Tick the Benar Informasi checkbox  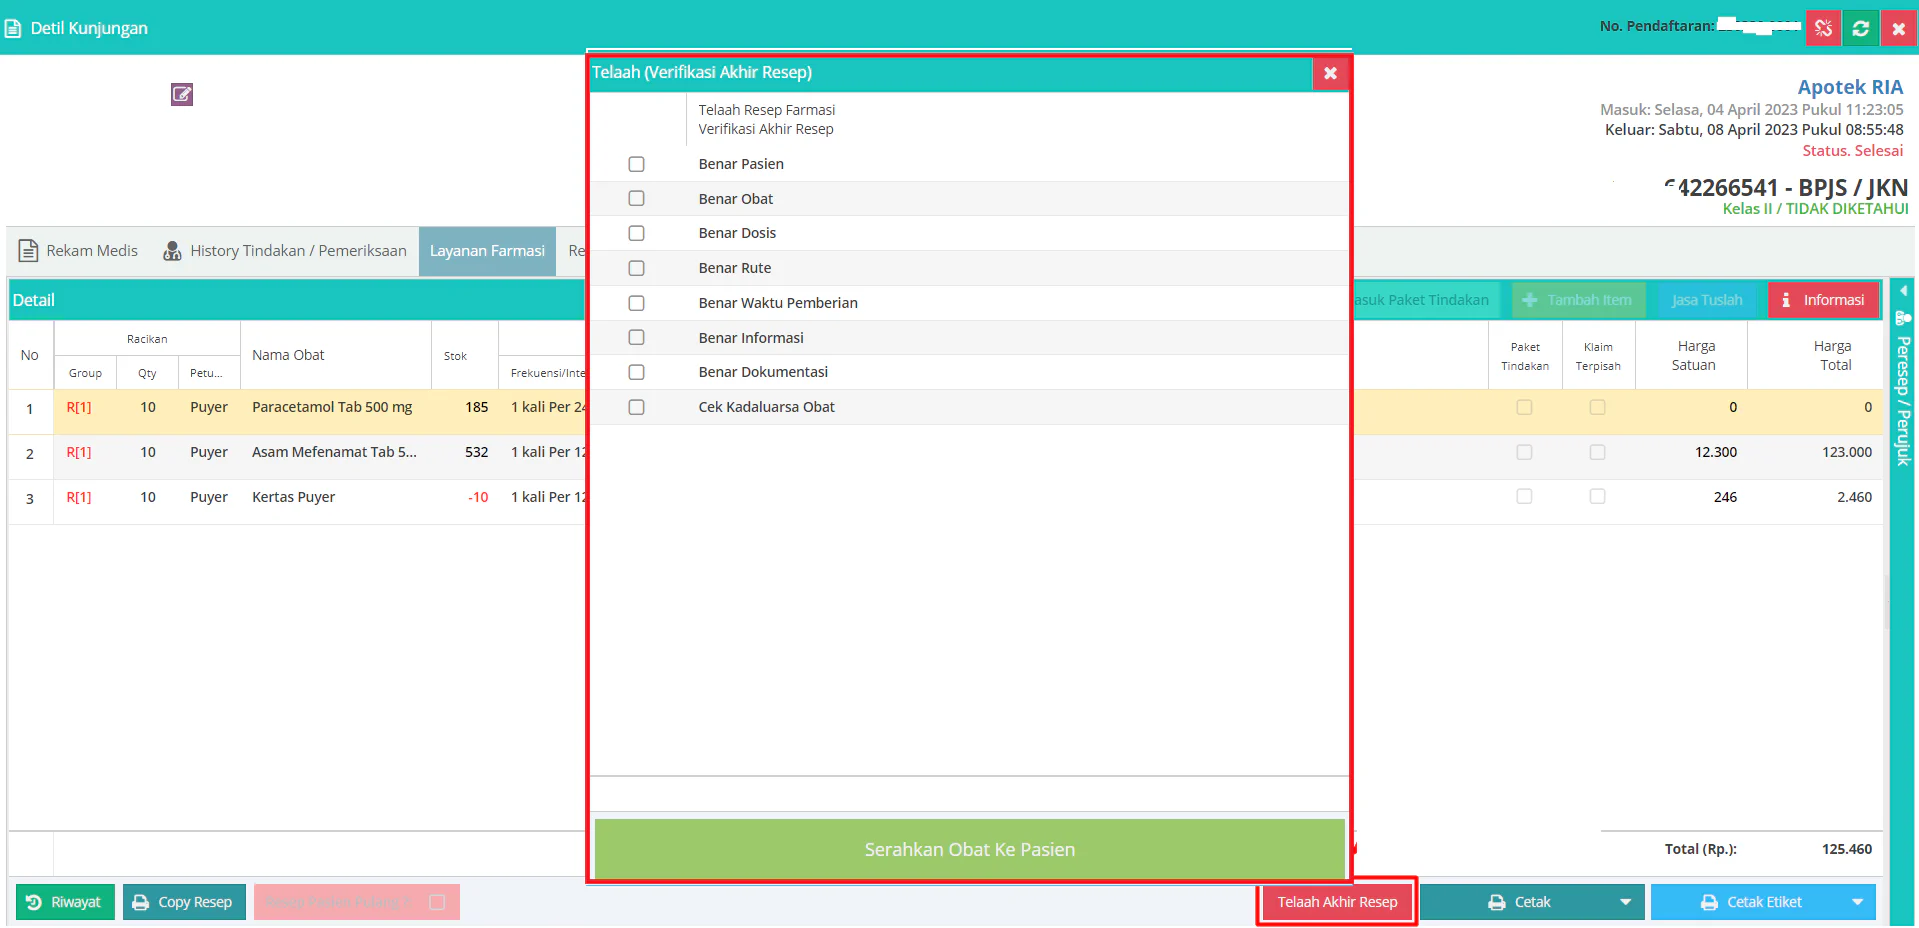tap(636, 338)
